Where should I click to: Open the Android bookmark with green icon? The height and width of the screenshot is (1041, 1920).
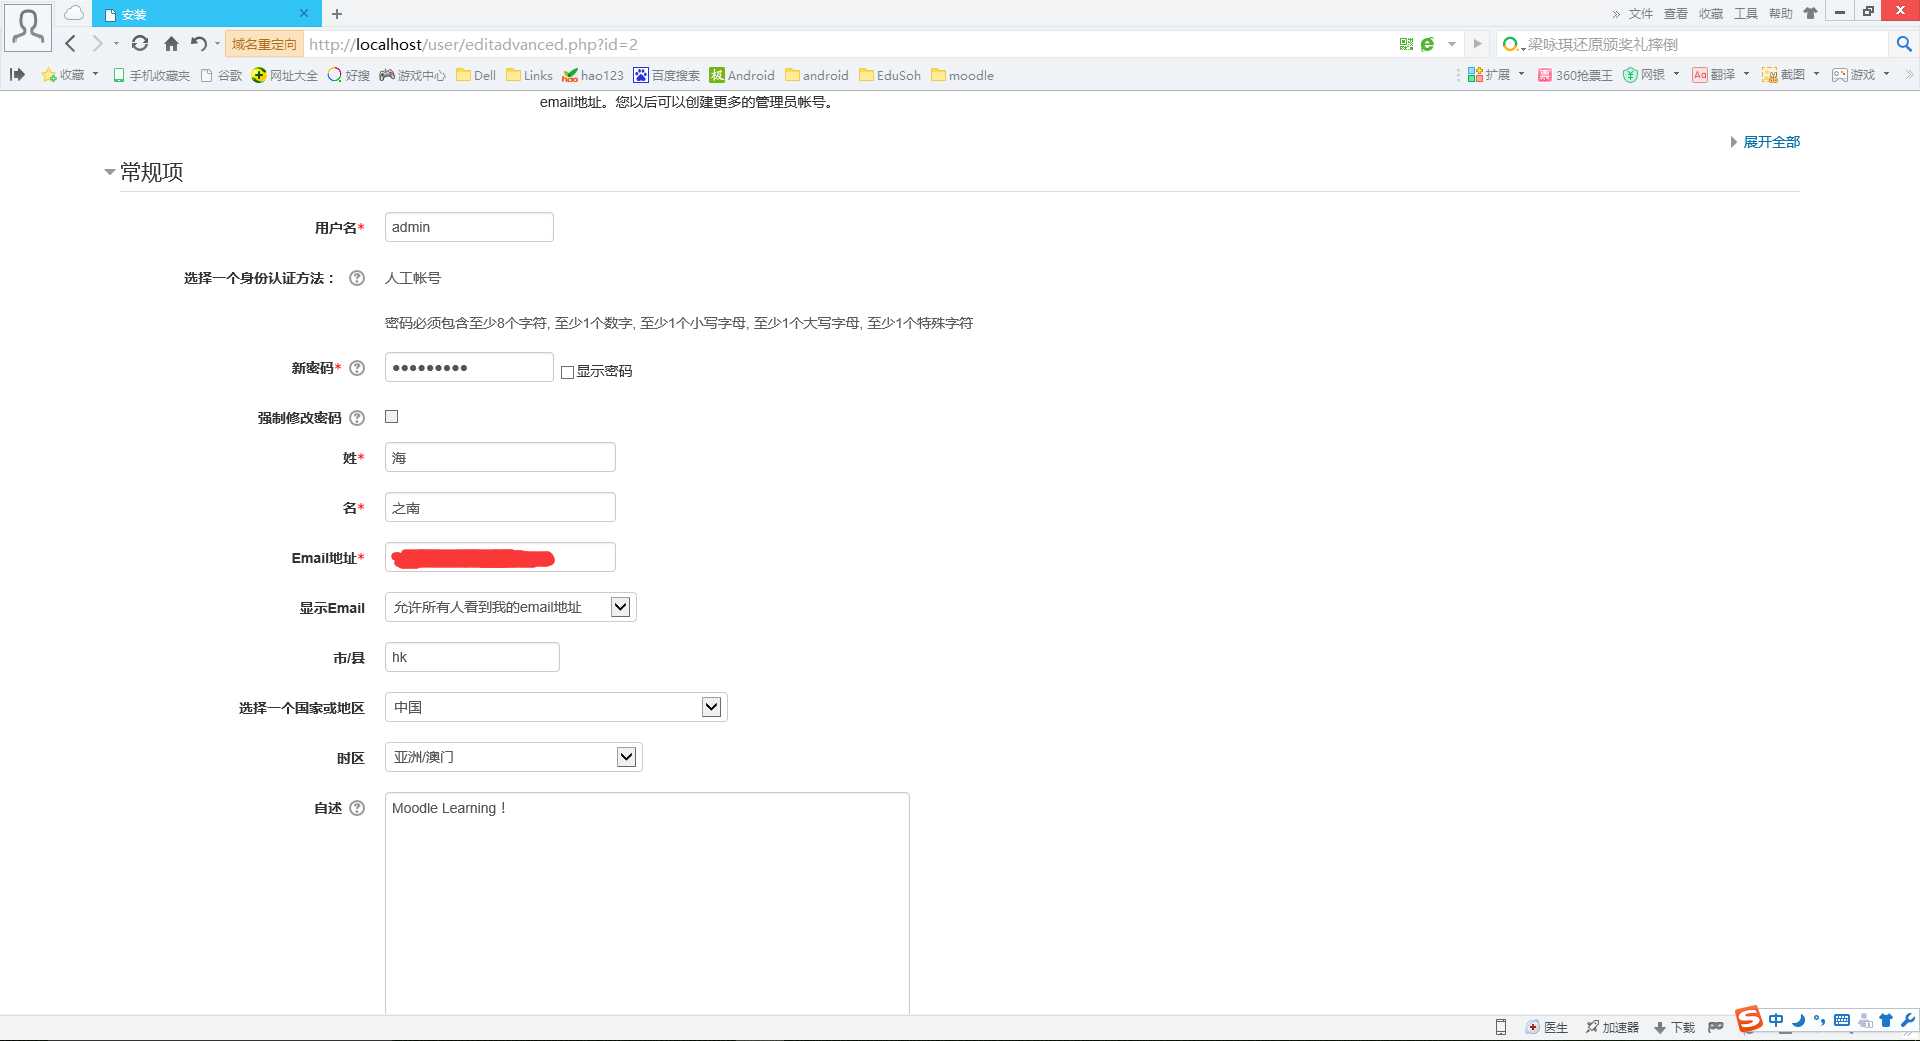(x=742, y=75)
